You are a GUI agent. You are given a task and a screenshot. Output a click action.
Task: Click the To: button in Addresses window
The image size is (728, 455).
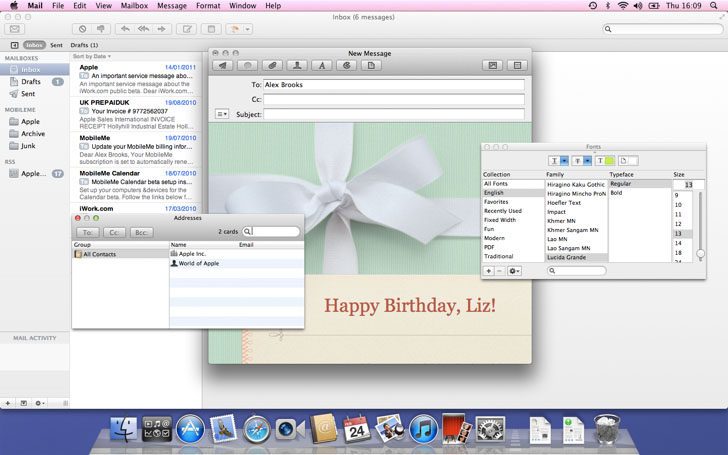pyautogui.click(x=88, y=233)
